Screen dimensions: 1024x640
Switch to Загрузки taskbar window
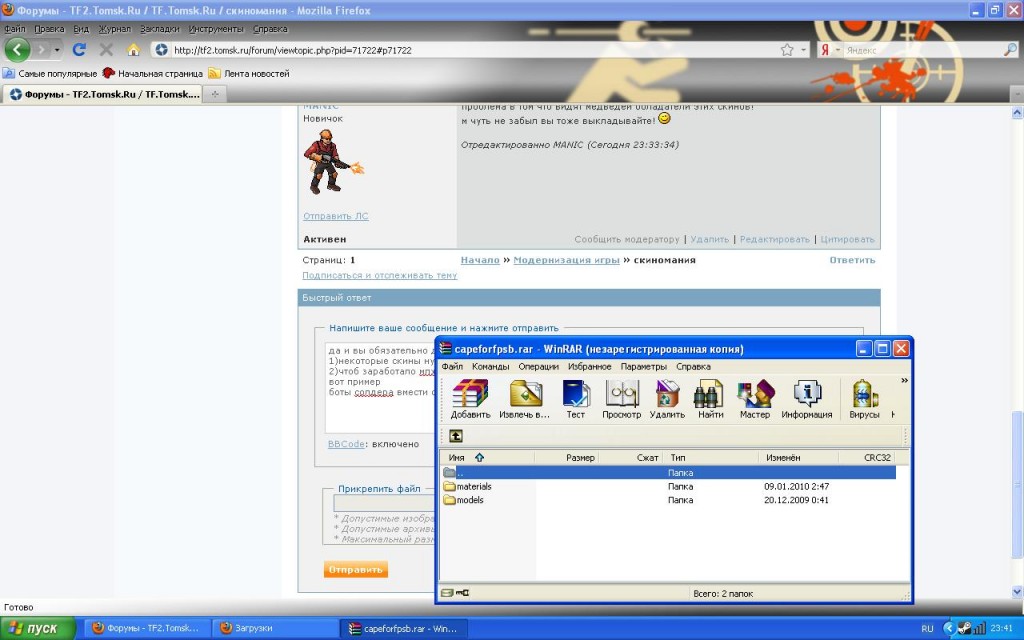tap(276, 628)
